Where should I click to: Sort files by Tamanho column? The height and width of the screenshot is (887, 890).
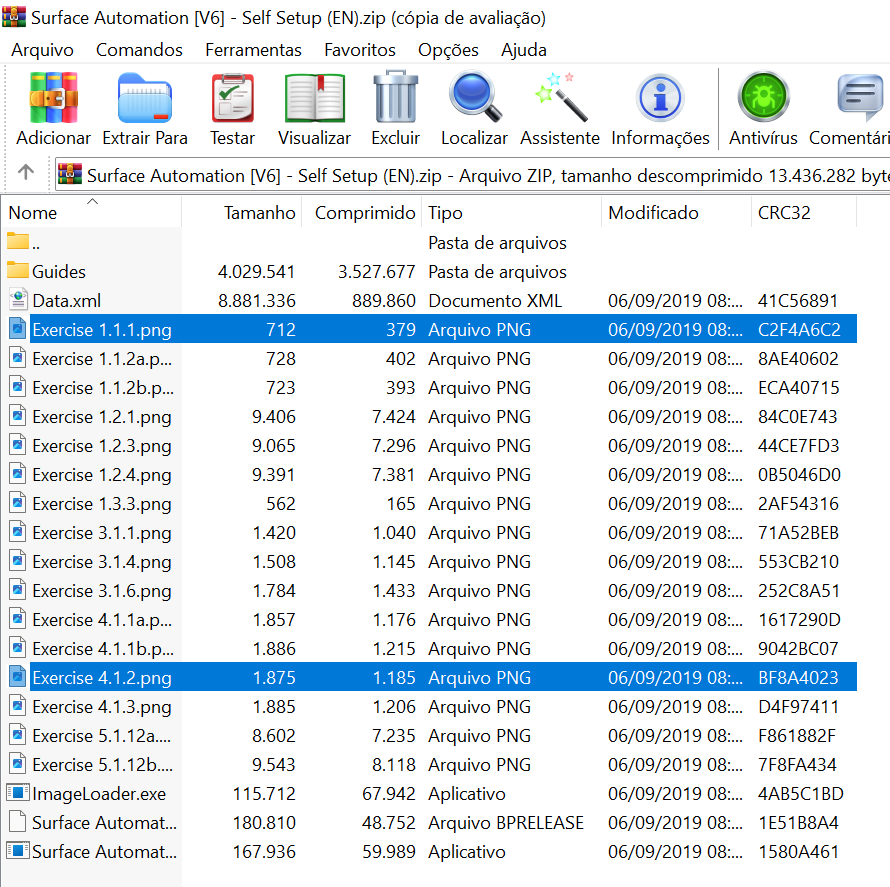tap(259, 213)
